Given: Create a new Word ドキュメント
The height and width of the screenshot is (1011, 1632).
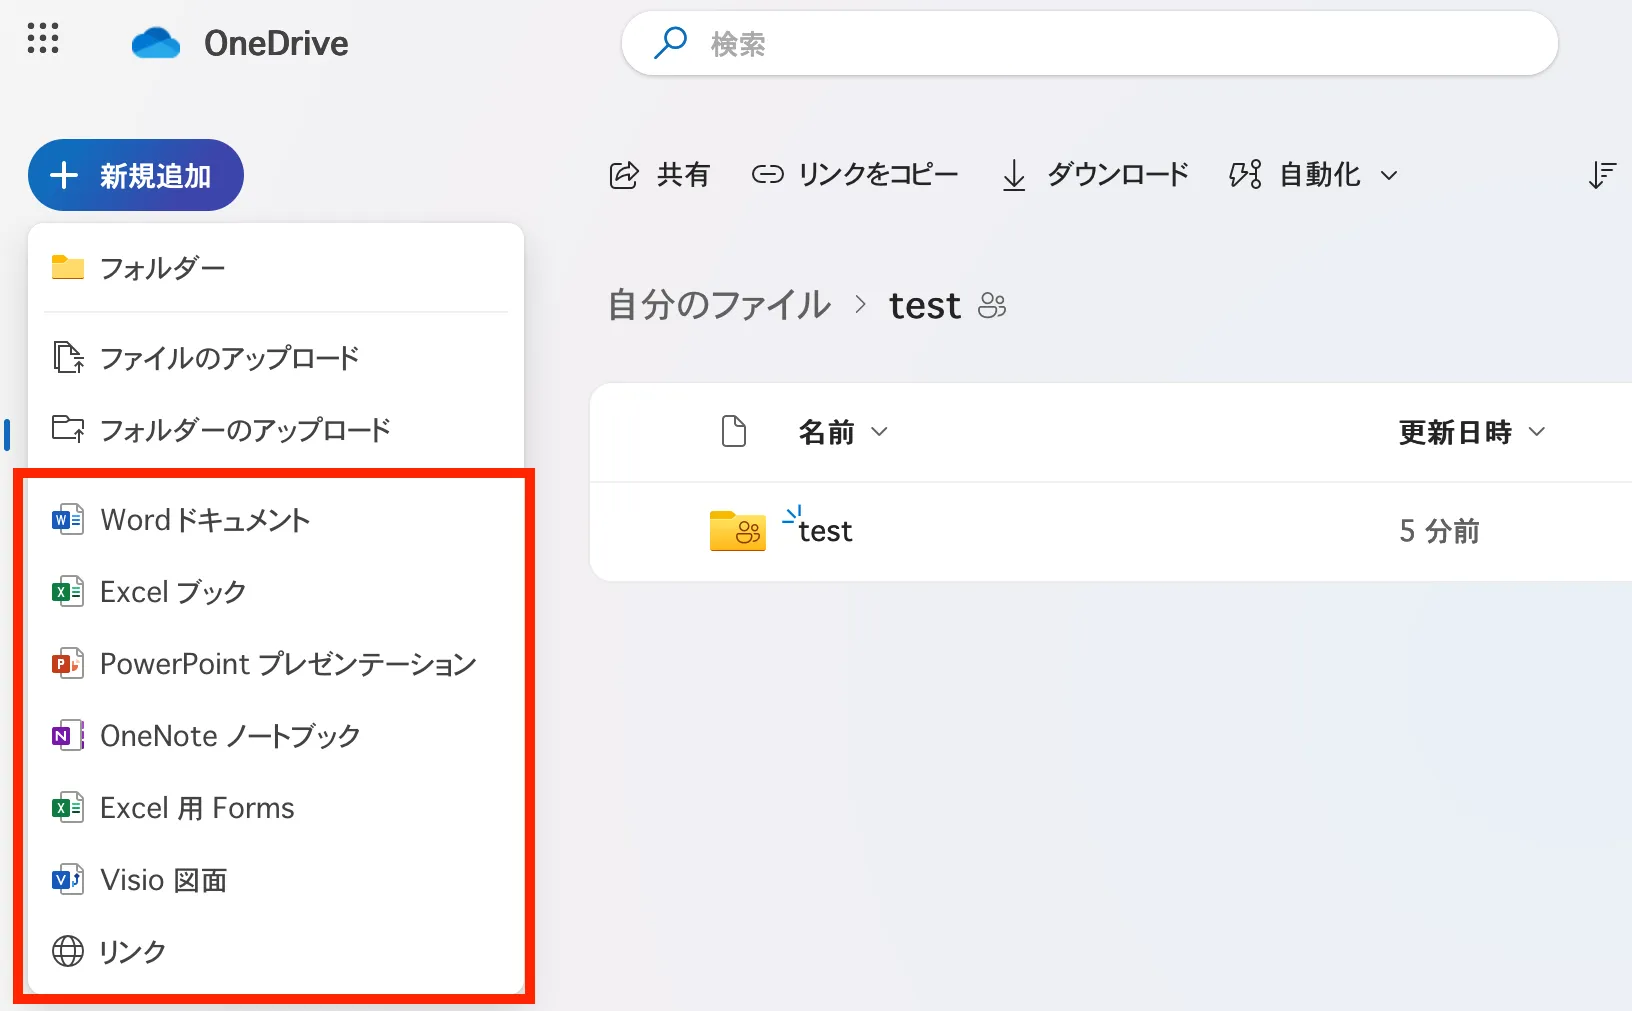Looking at the screenshot, I should [205, 520].
